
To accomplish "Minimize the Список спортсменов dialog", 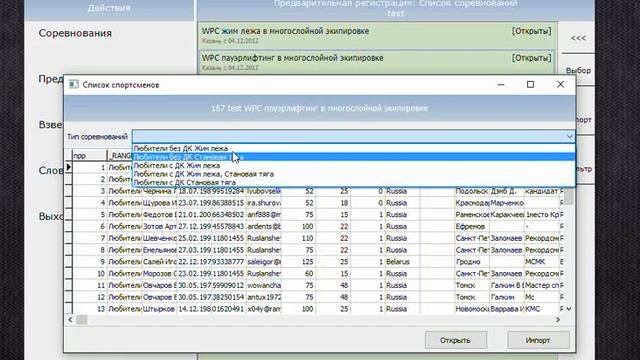I will (501, 84).
